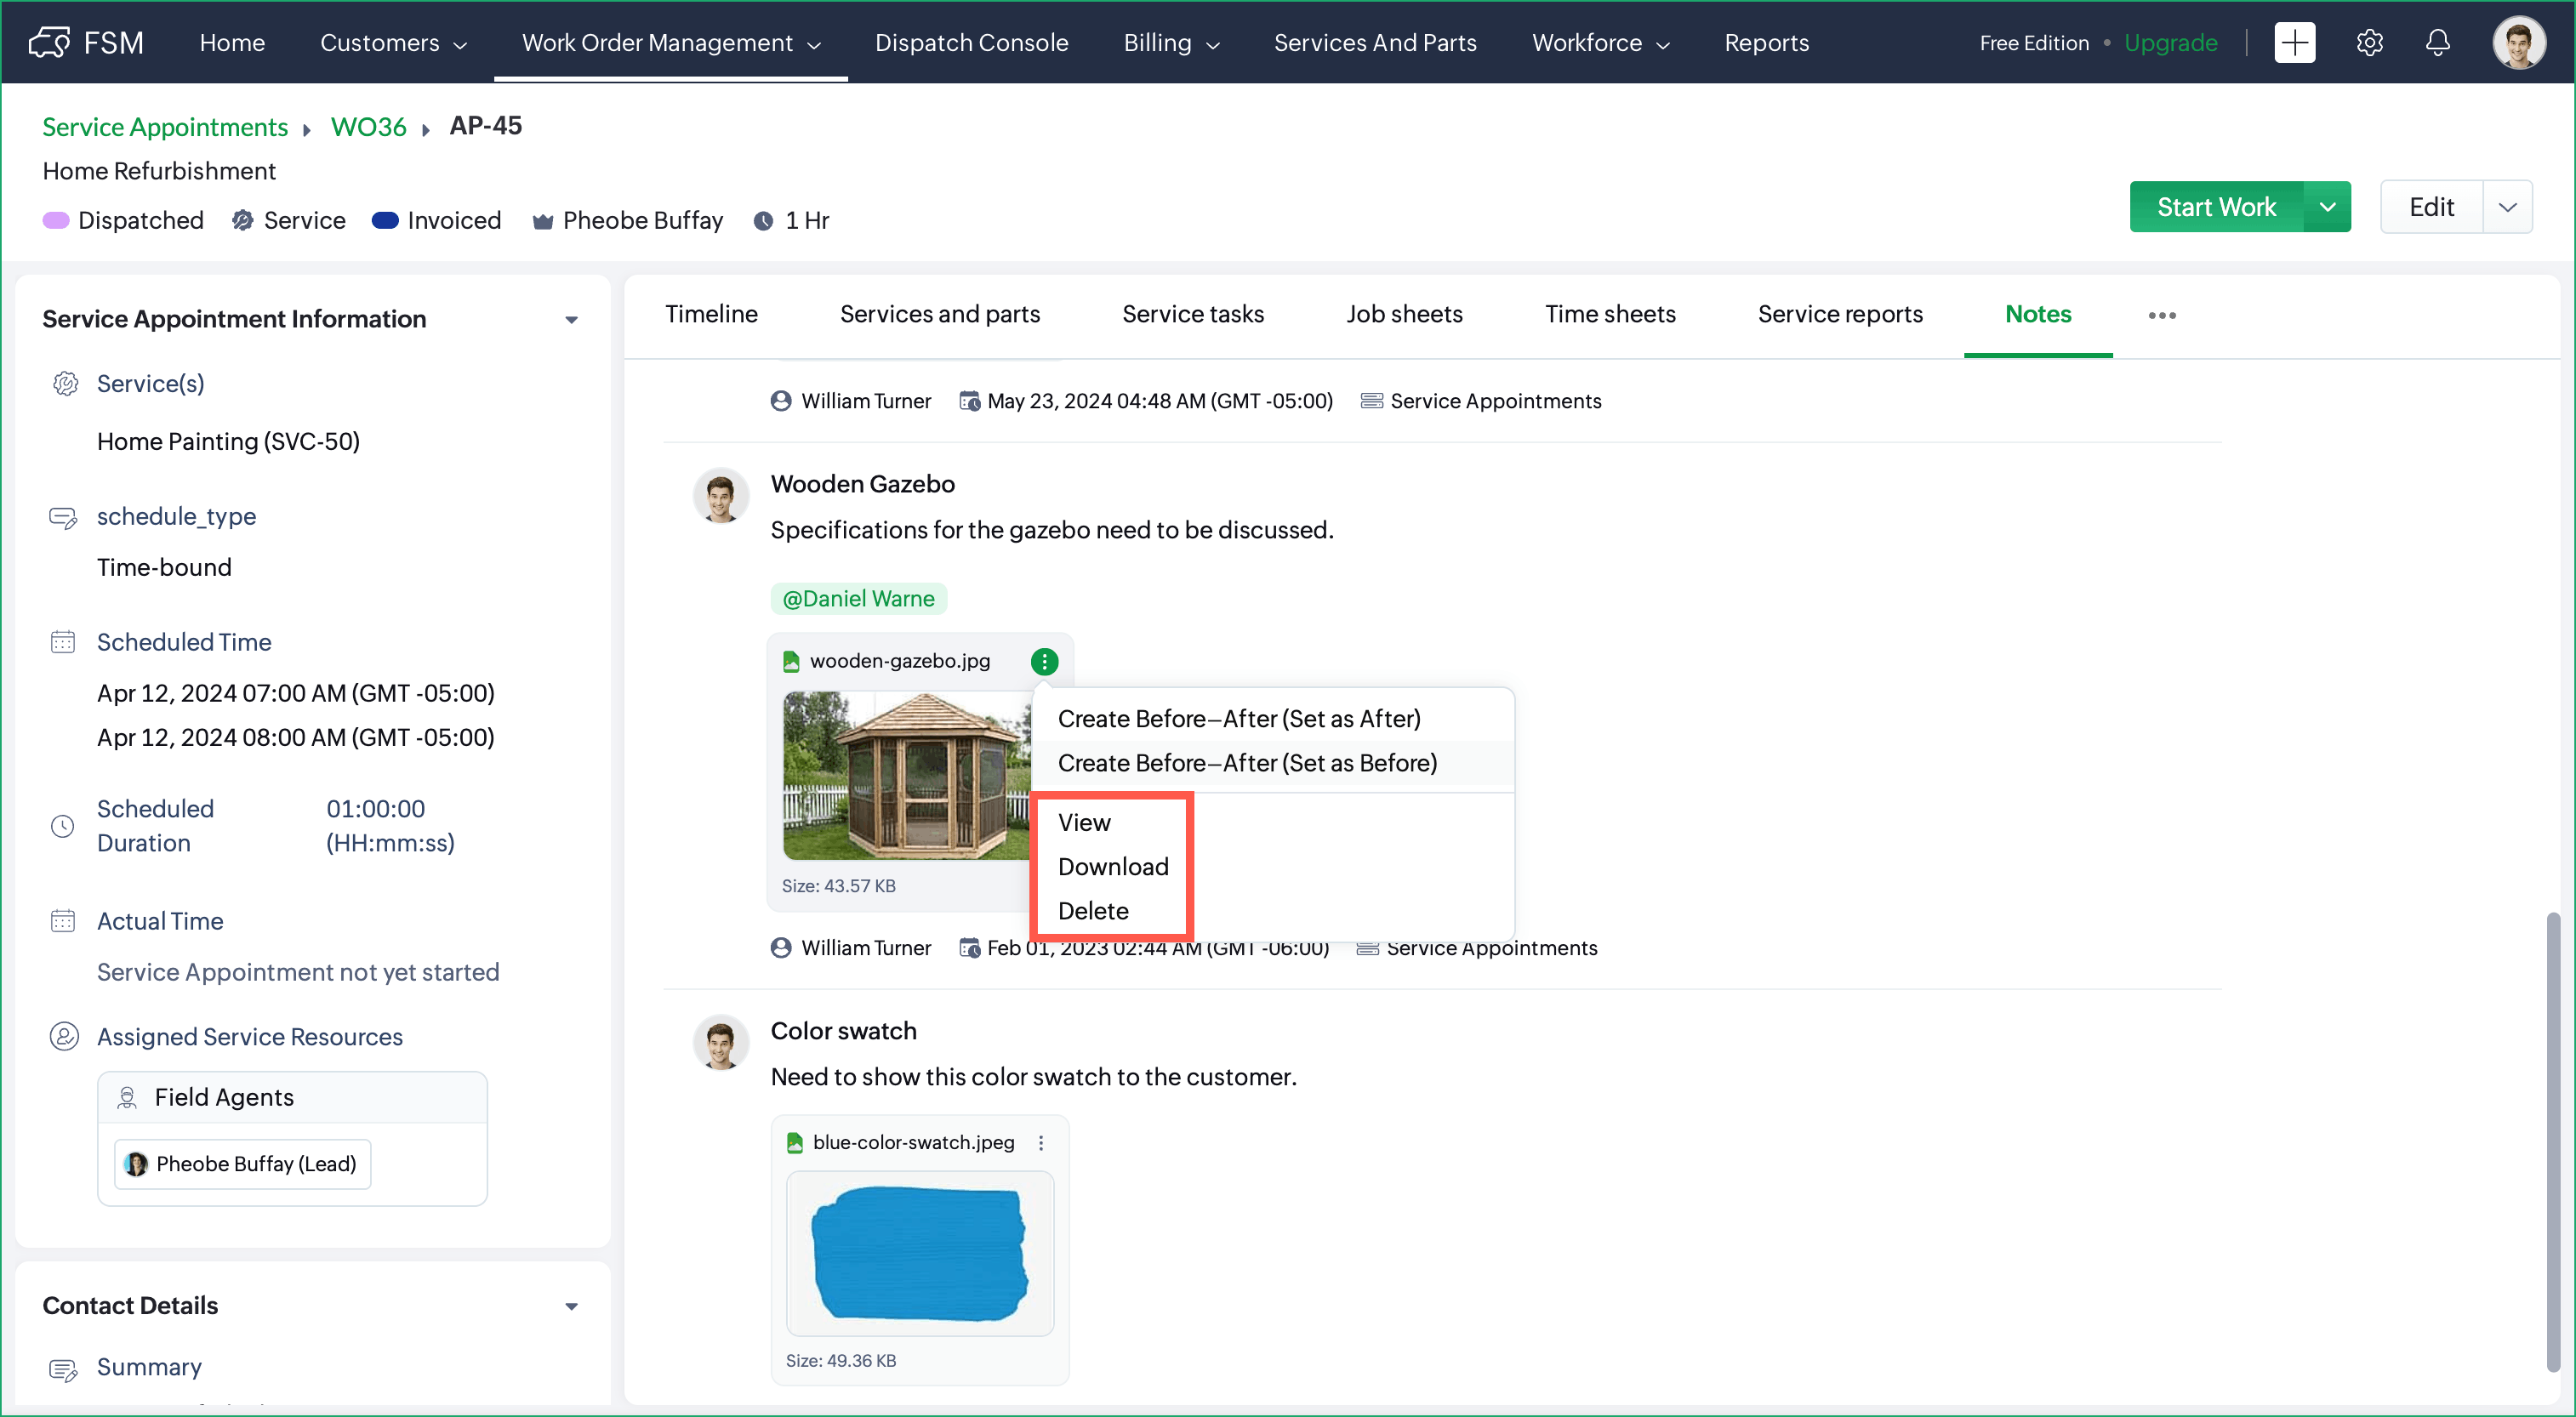The image size is (2576, 1417).
Task: Click the FSM logo icon
Action: [x=50, y=43]
